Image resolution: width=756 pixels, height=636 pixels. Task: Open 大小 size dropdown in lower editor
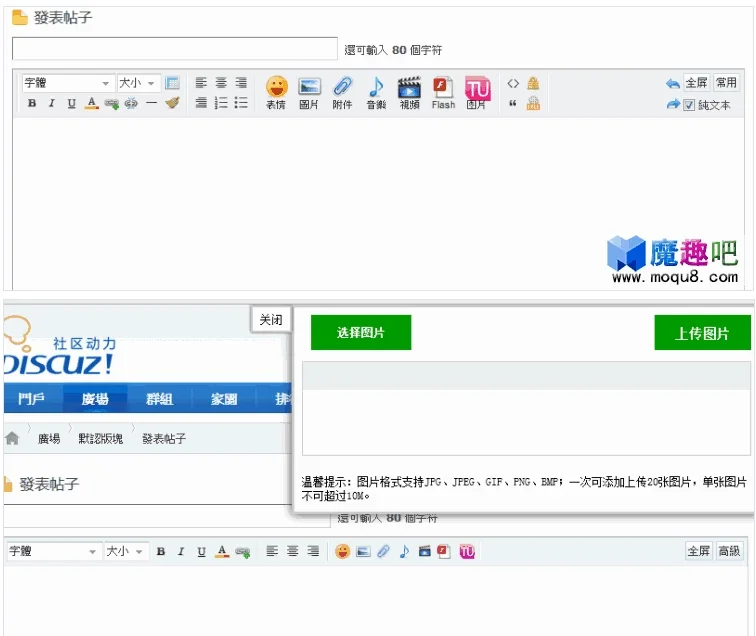coord(125,551)
